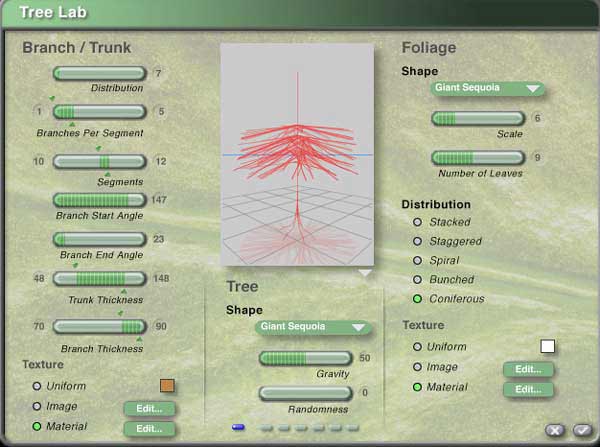The height and width of the screenshot is (447, 600).
Task: Click the red wireframe tree preview
Action: (x=297, y=155)
